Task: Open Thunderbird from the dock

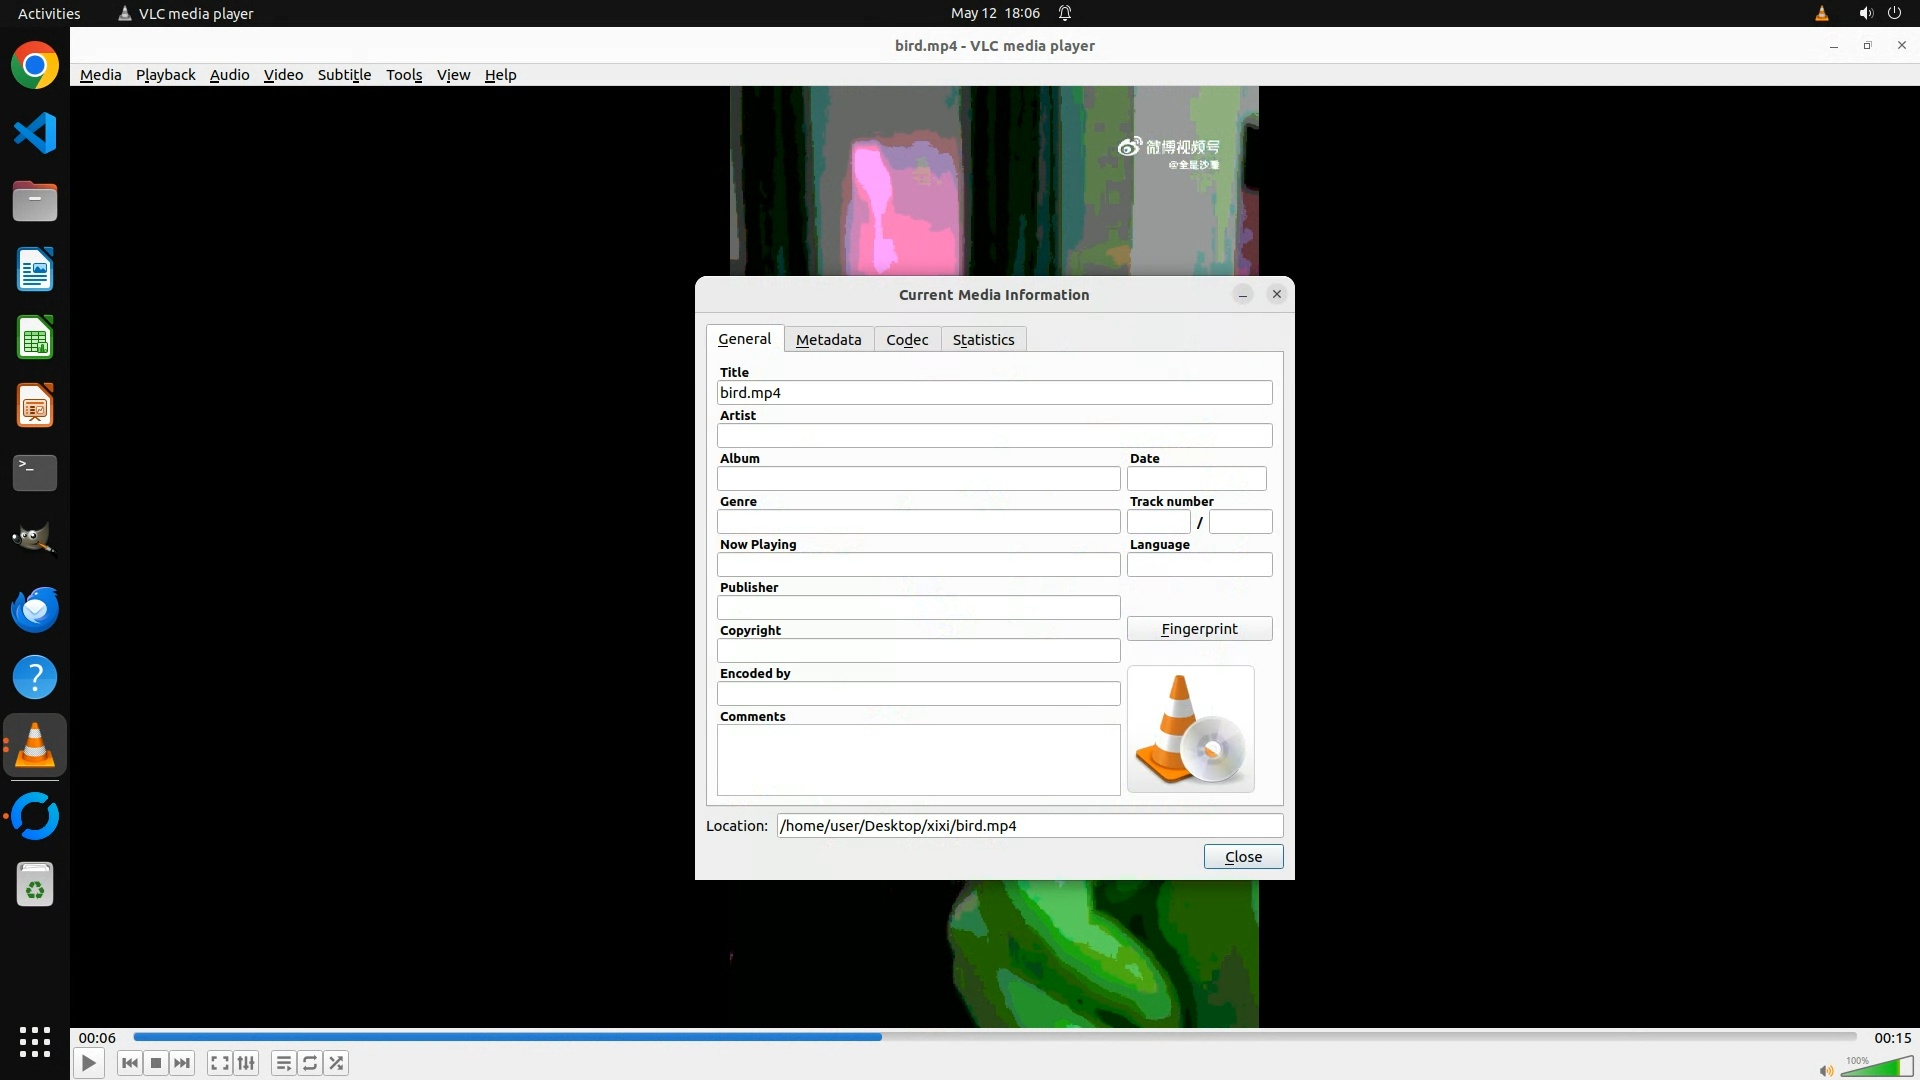Action: pos(35,609)
